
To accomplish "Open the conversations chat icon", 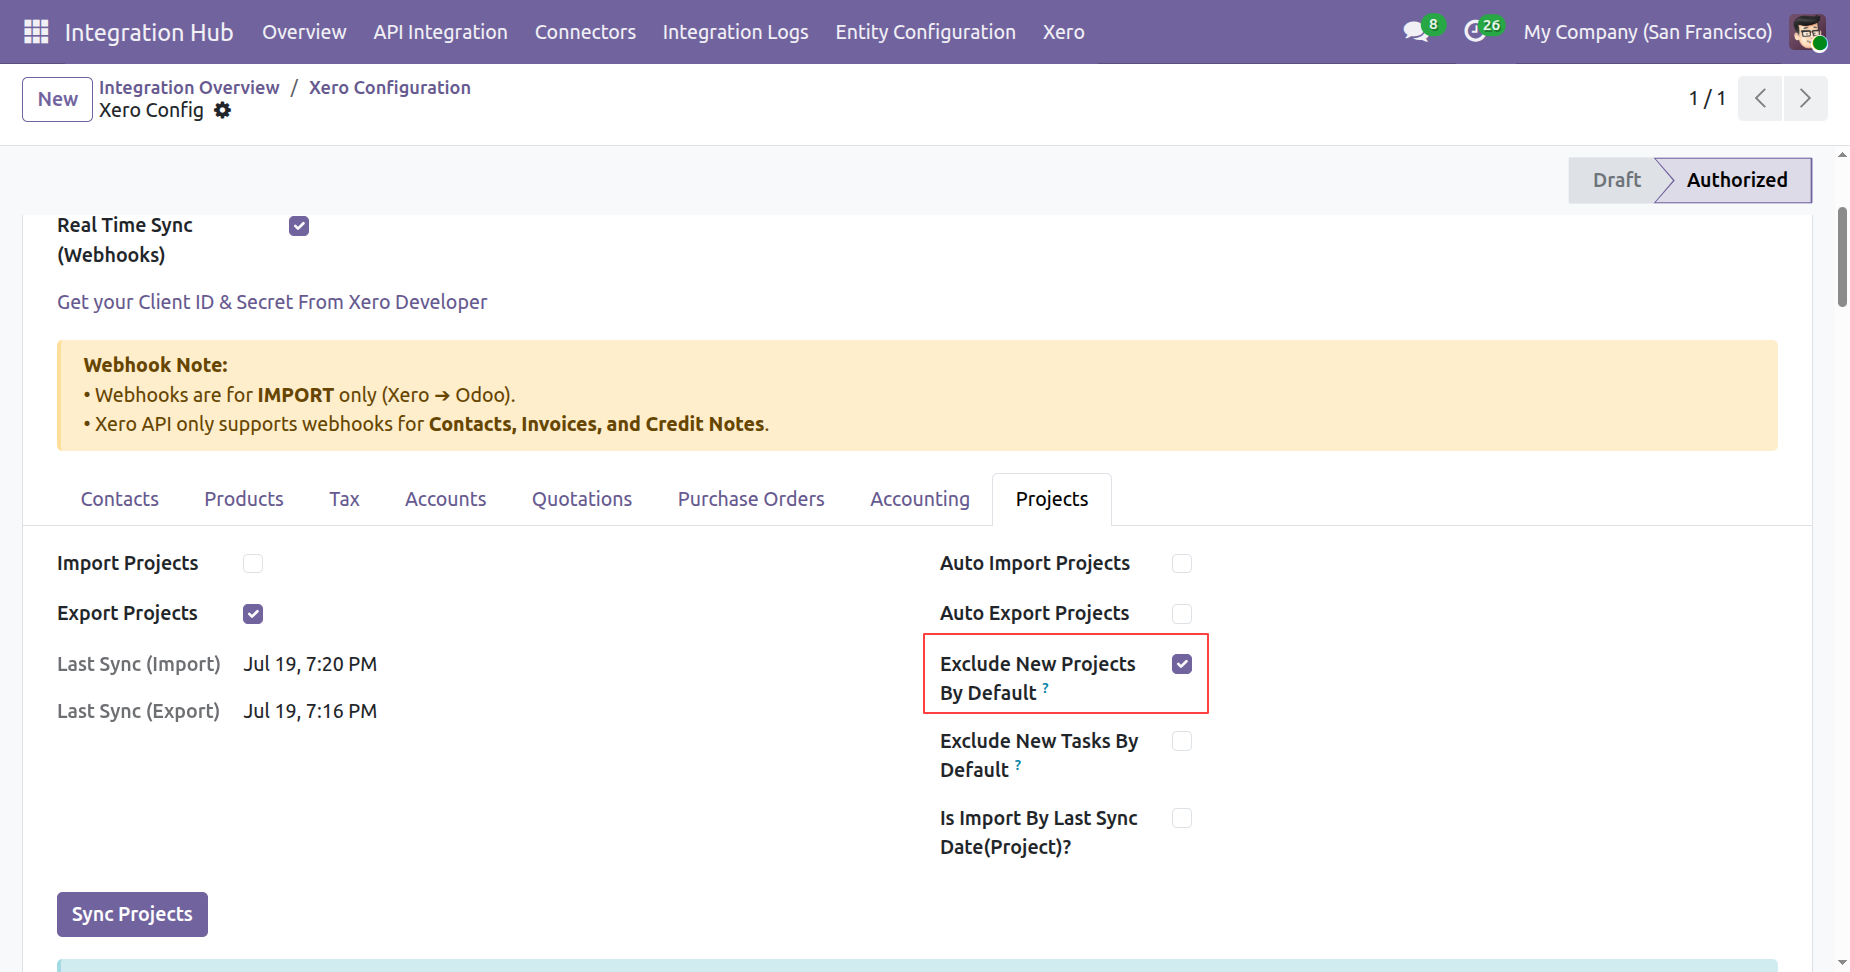I will coord(1416,32).
